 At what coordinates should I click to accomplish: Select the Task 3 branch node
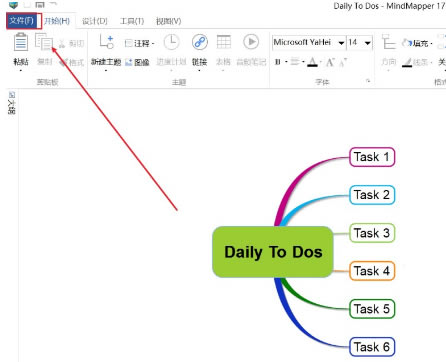tap(372, 233)
